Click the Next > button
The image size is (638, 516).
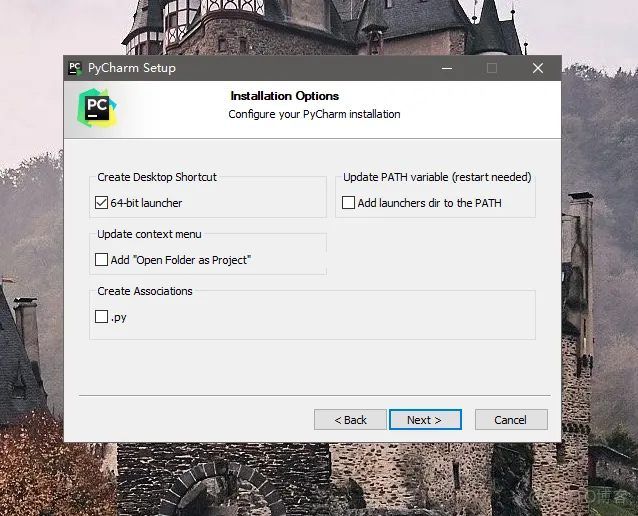425,420
